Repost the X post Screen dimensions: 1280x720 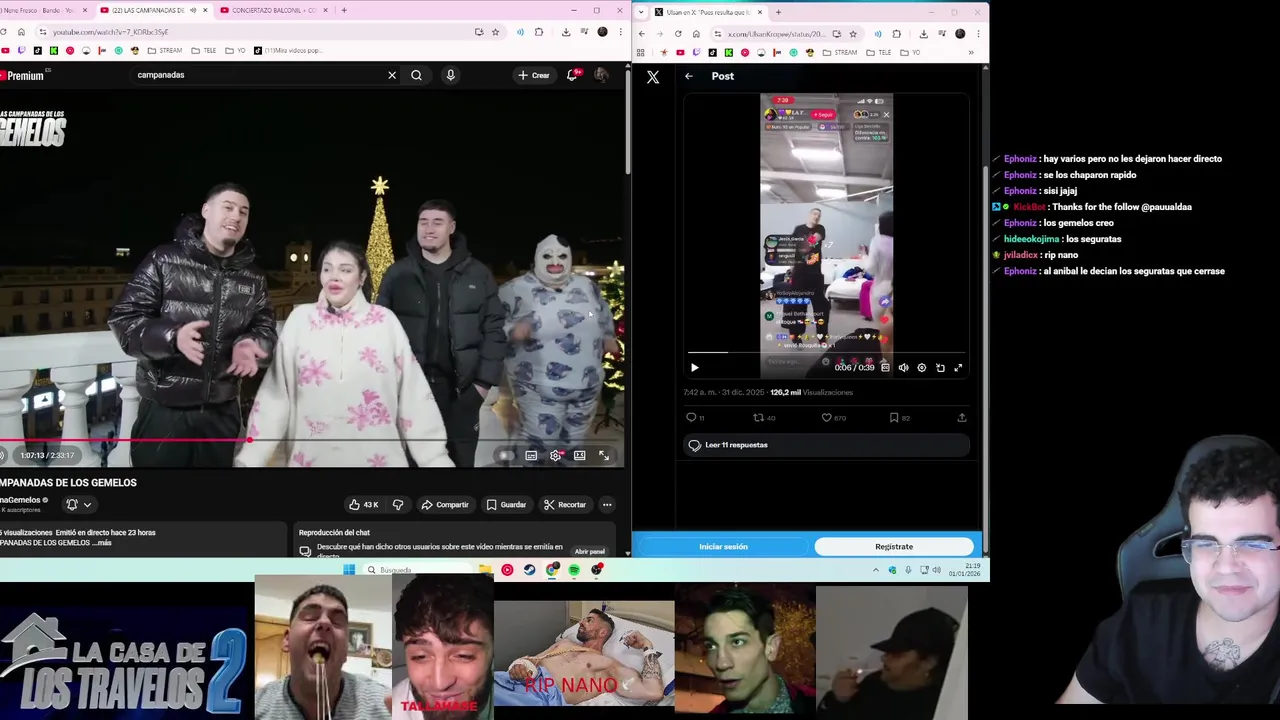pos(758,418)
